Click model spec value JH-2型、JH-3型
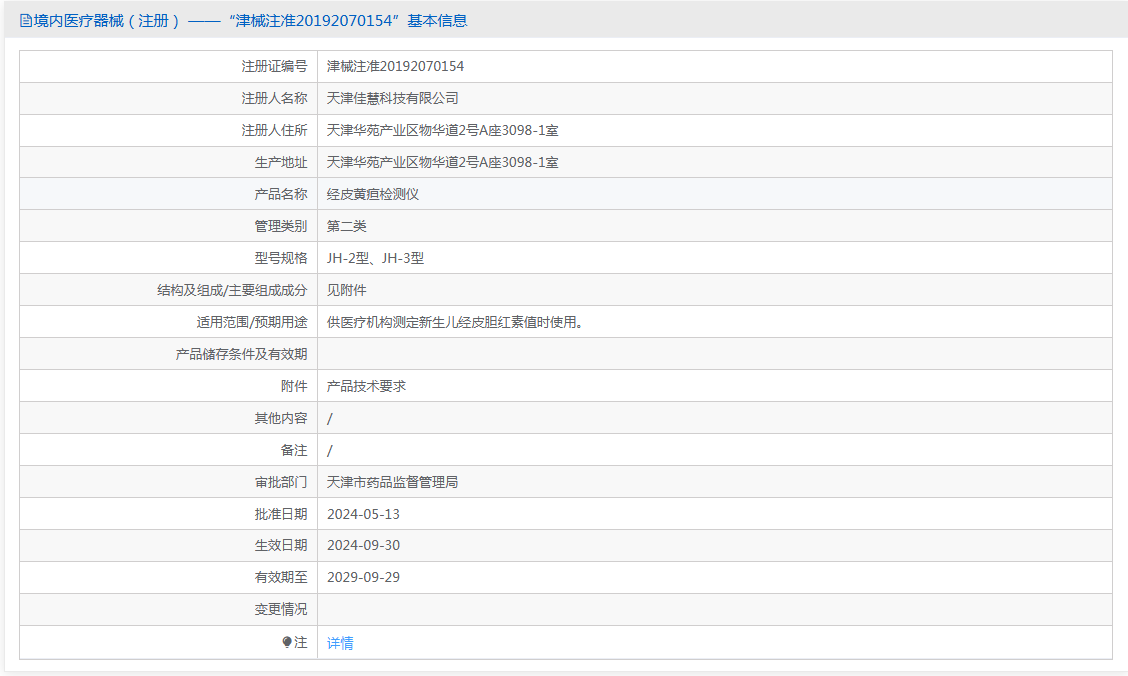 point(375,258)
